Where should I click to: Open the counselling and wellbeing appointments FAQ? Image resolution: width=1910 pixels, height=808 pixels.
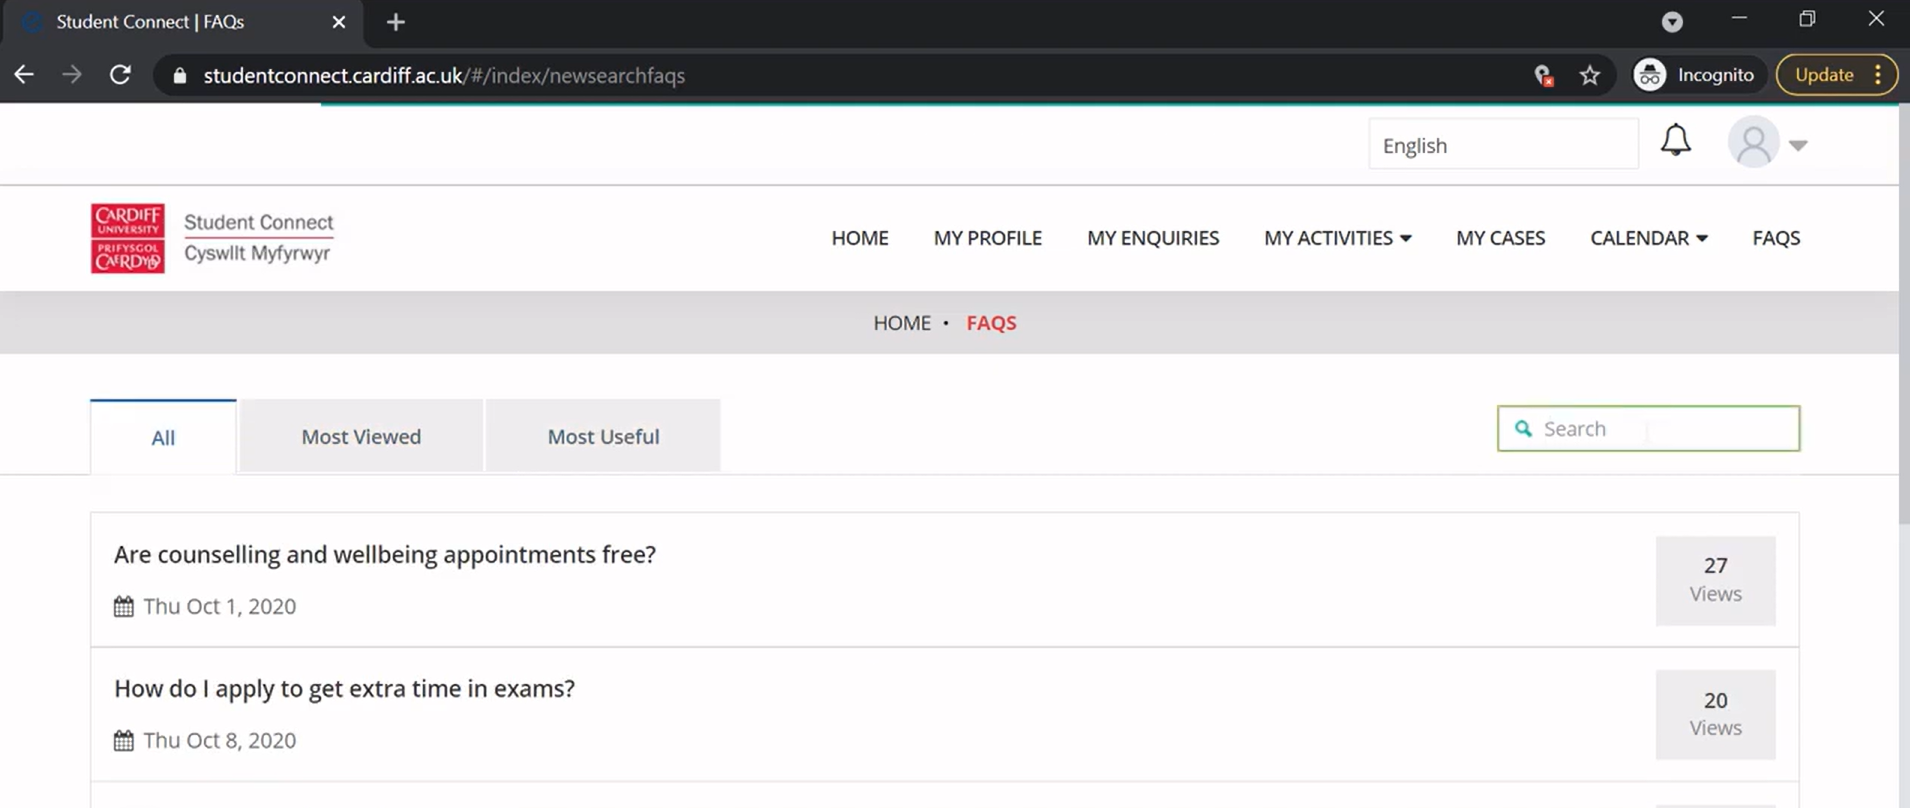tap(385, 555)
